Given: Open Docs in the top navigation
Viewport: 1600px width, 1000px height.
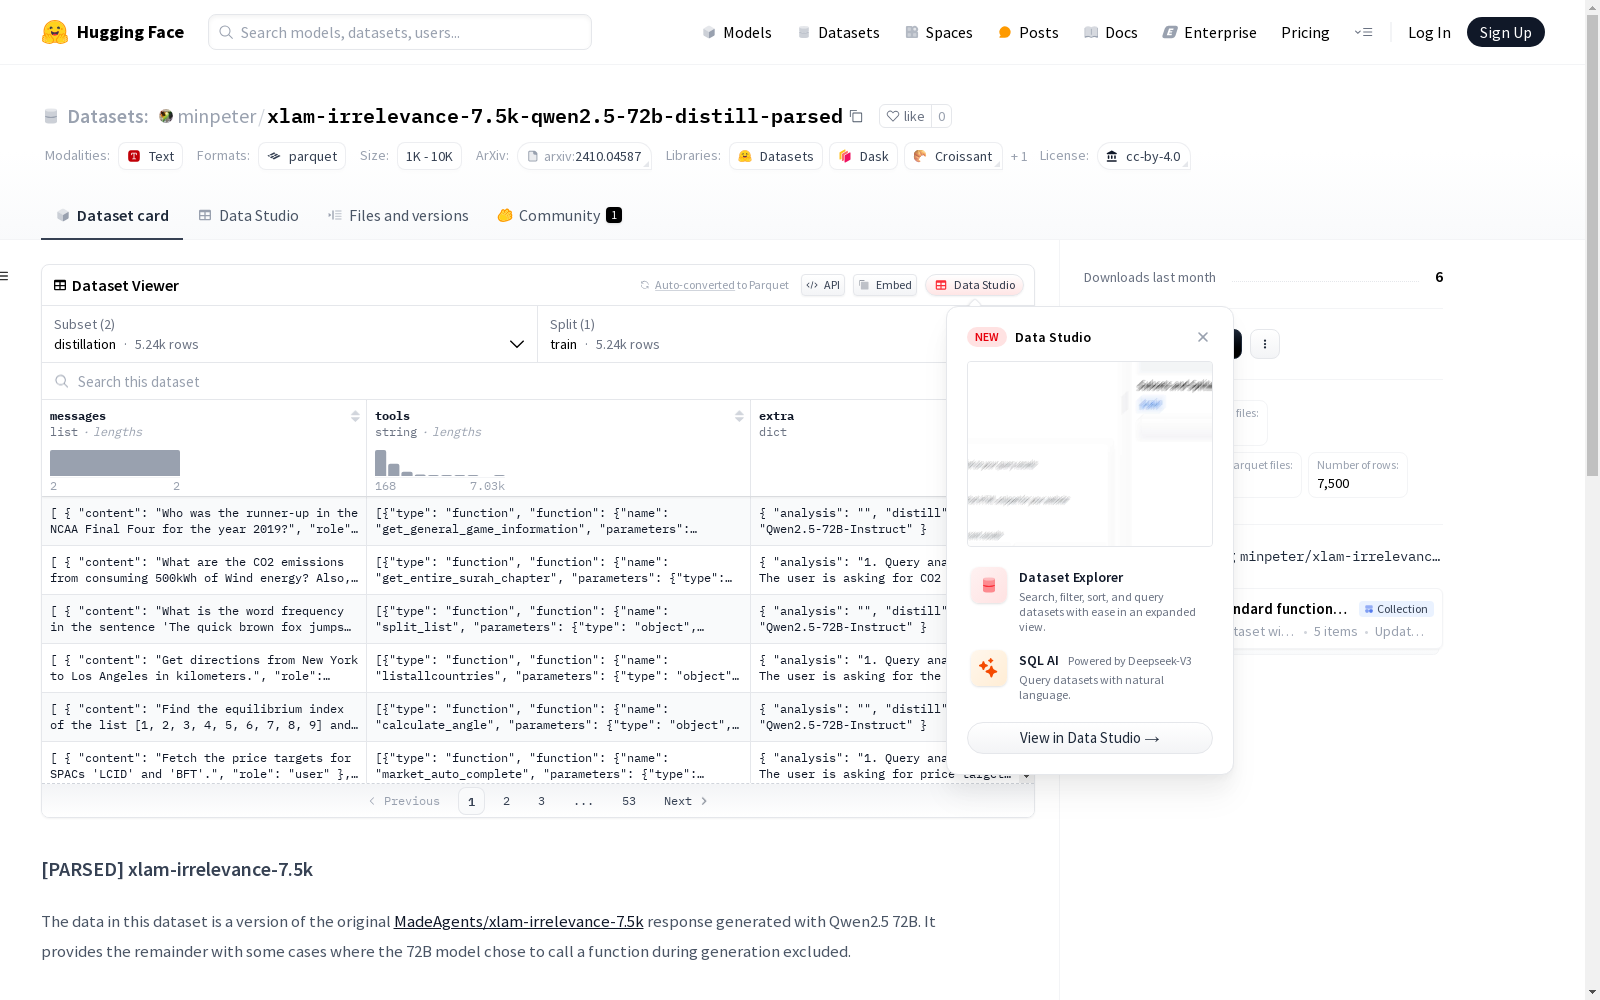Looking at the screenshot, I should pyautogui.click(x=1110, y=32).
